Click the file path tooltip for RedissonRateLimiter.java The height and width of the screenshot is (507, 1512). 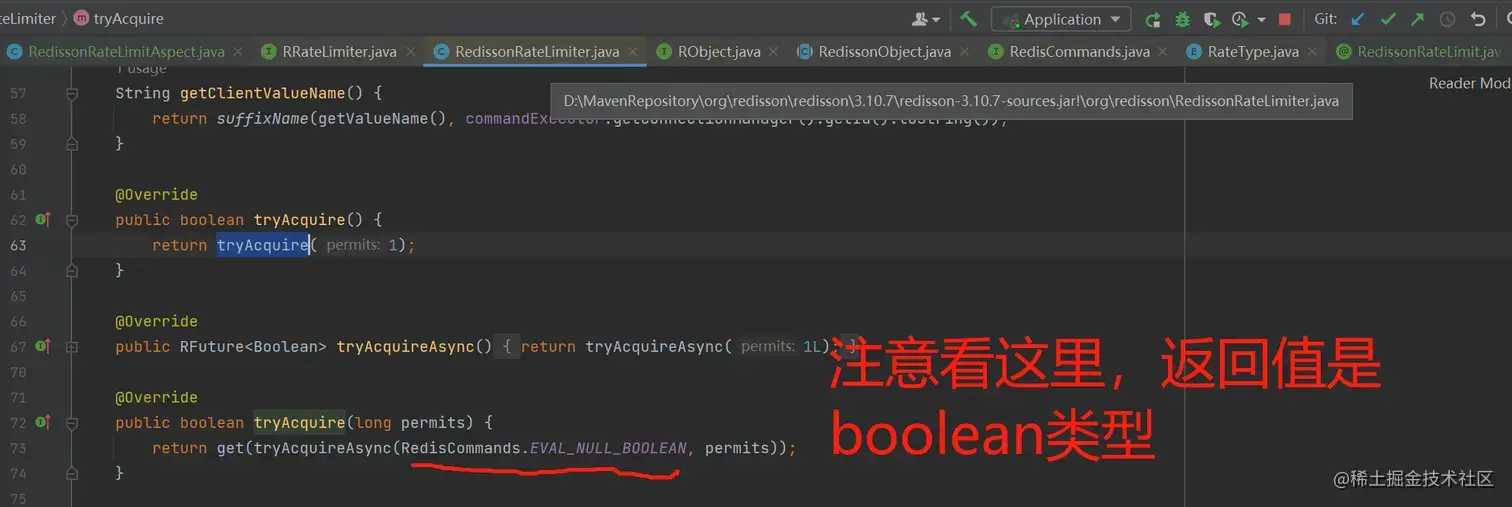click(x=951, y=100)
